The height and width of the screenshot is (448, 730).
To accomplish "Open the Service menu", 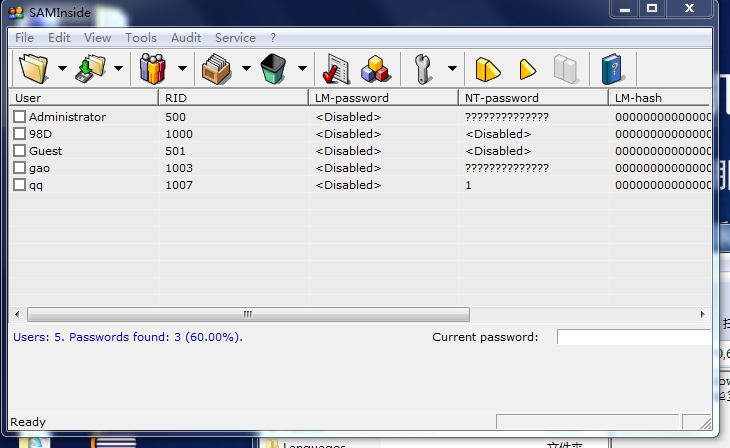I will click(x=235, y=38).
